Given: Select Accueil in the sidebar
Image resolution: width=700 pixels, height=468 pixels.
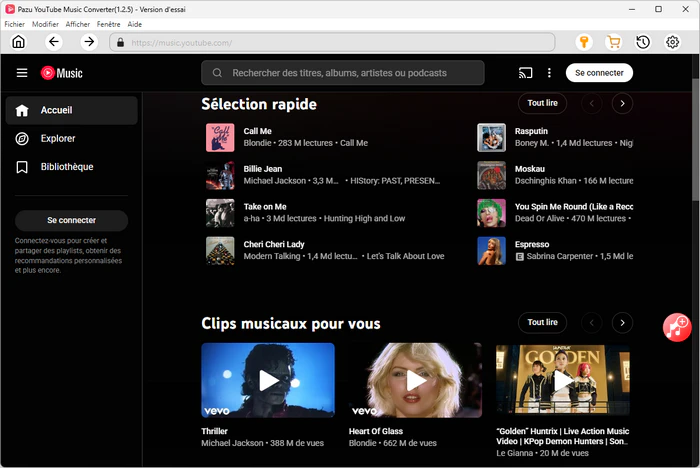Looking at the screenshot, I should [x=71, y=110].
